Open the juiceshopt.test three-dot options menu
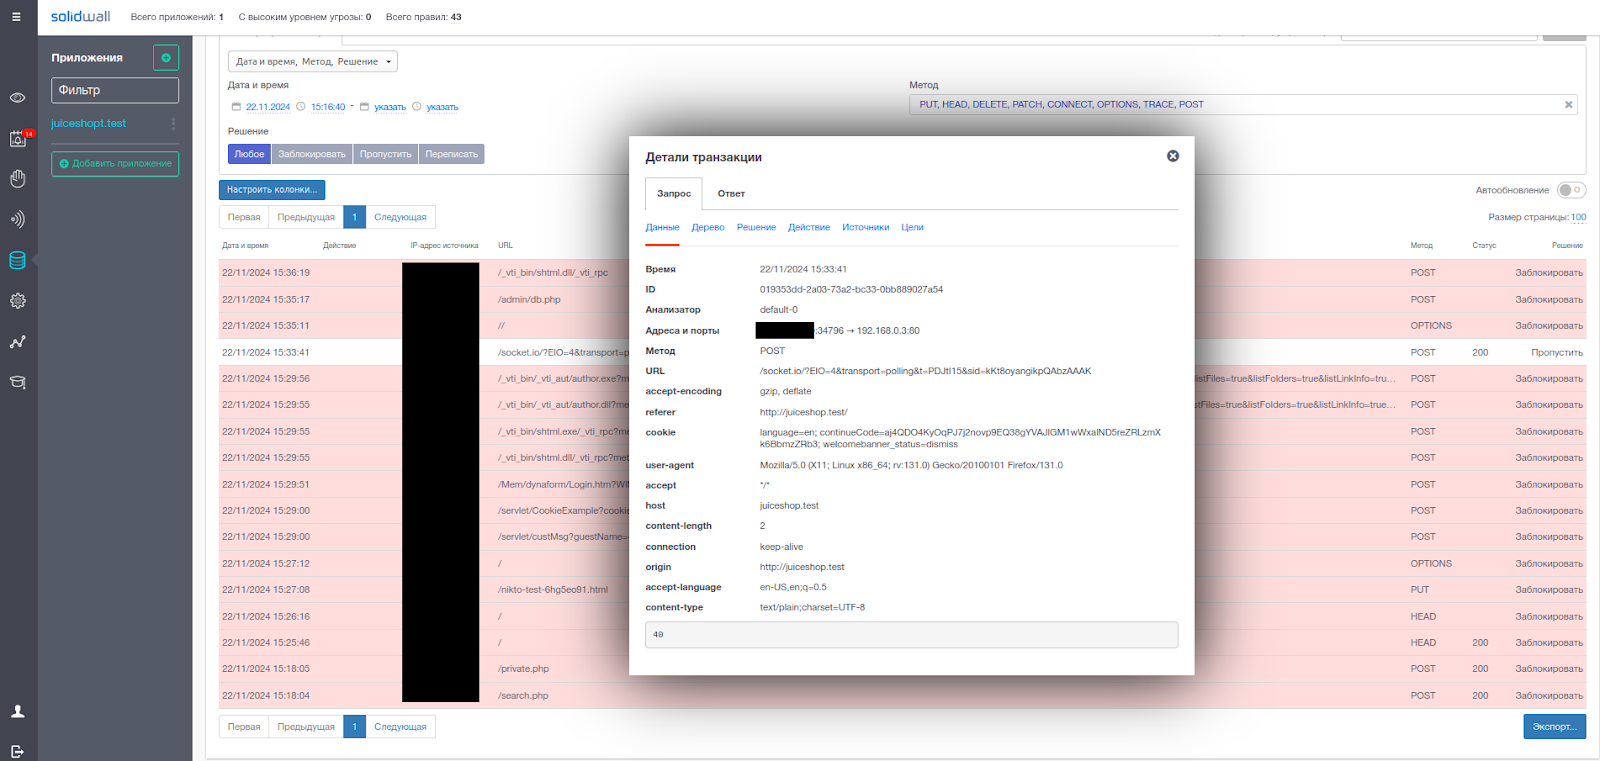1600x761 pixels. click(173, 124)
